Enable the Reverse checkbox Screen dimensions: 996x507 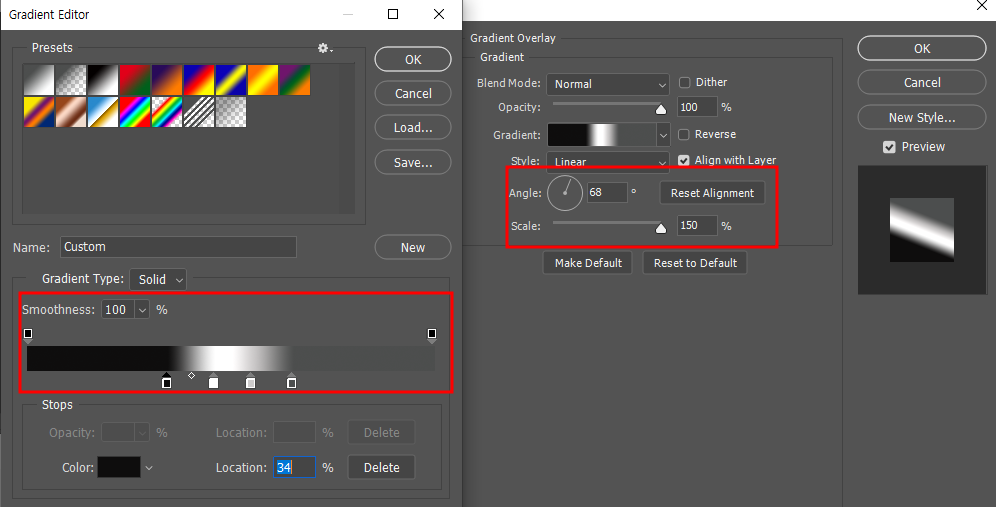click(684, 135)
